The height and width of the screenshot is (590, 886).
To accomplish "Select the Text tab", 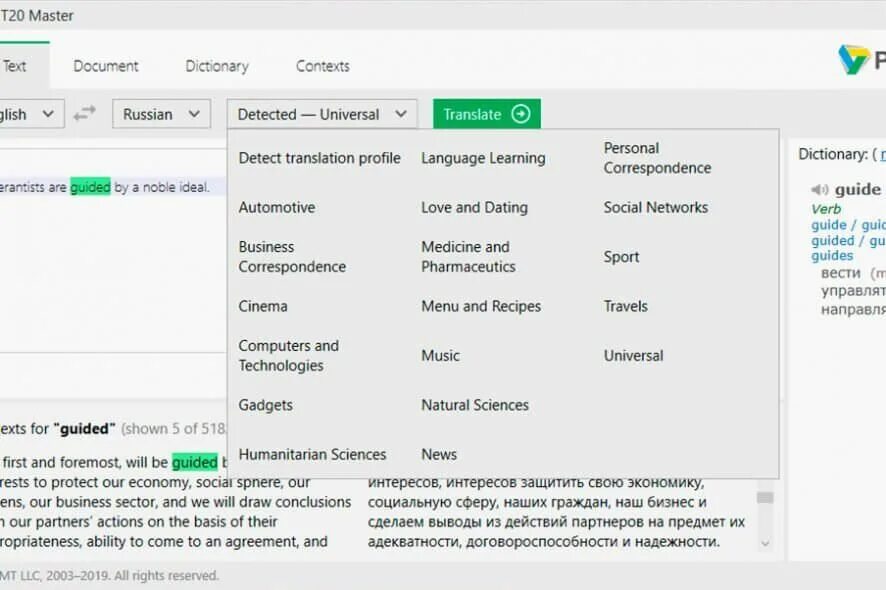I will click(x=15, y=66).
